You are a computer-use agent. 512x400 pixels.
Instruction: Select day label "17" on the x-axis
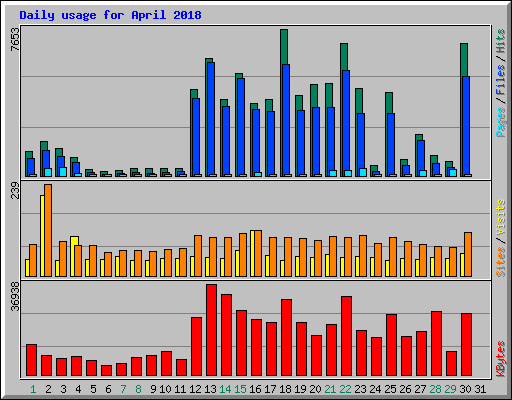pos(270,389)
